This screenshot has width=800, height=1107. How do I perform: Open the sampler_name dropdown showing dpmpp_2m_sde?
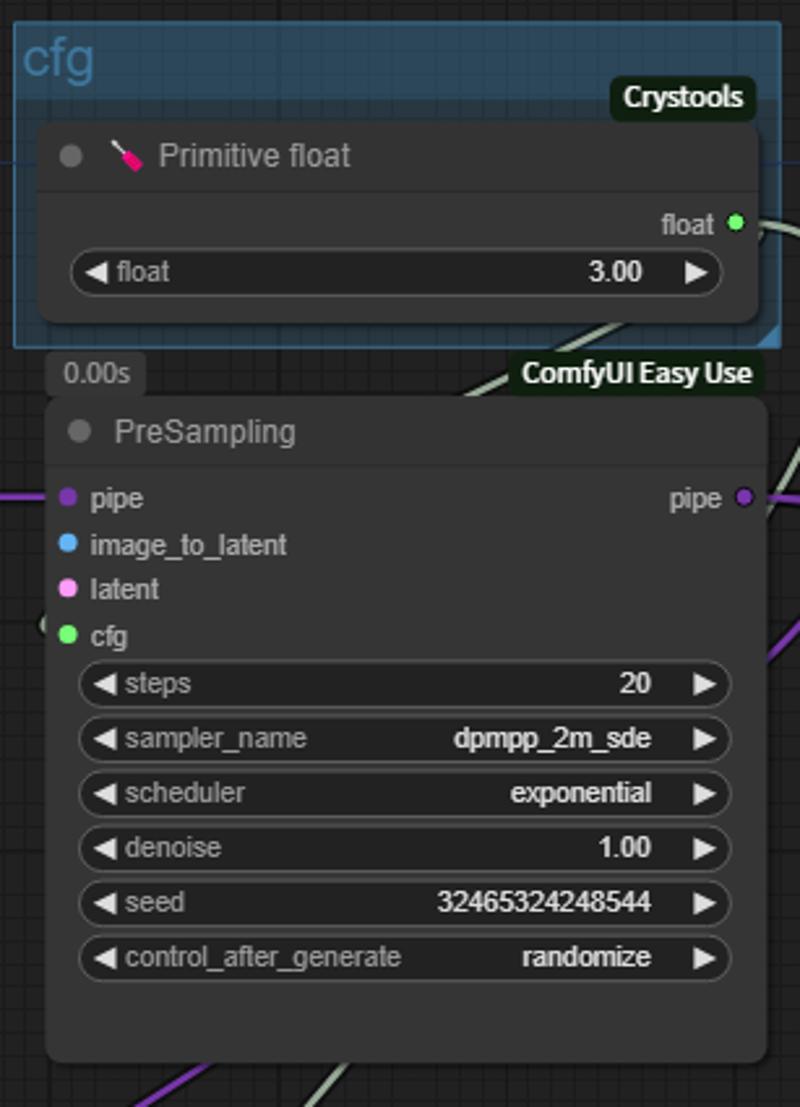[404, 739]
